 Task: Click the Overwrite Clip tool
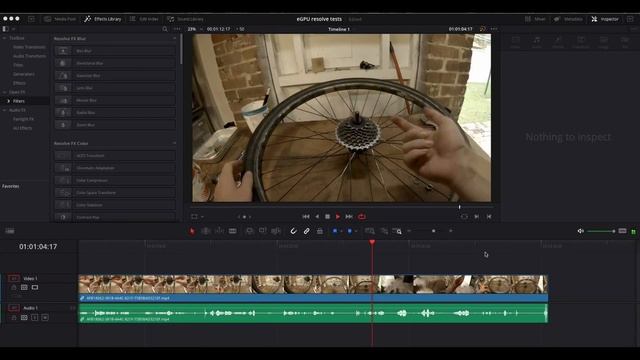(x=262, y=231)
